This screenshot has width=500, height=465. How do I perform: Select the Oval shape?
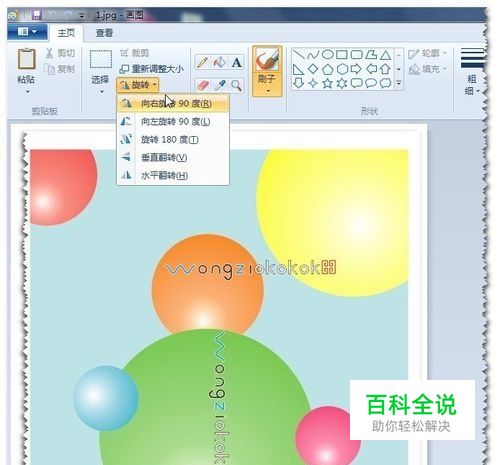[x=328, y=54]
